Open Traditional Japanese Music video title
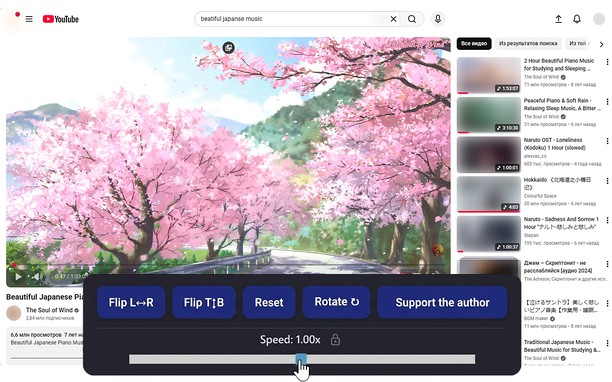This screenshot has height=382, width=612. (562, 346)
